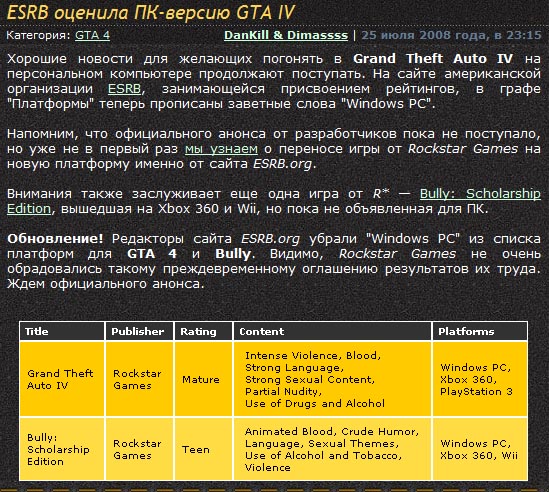The image size is (549, 492).
Task: Select the Mature rating cell
Action: tap(203, 379)
